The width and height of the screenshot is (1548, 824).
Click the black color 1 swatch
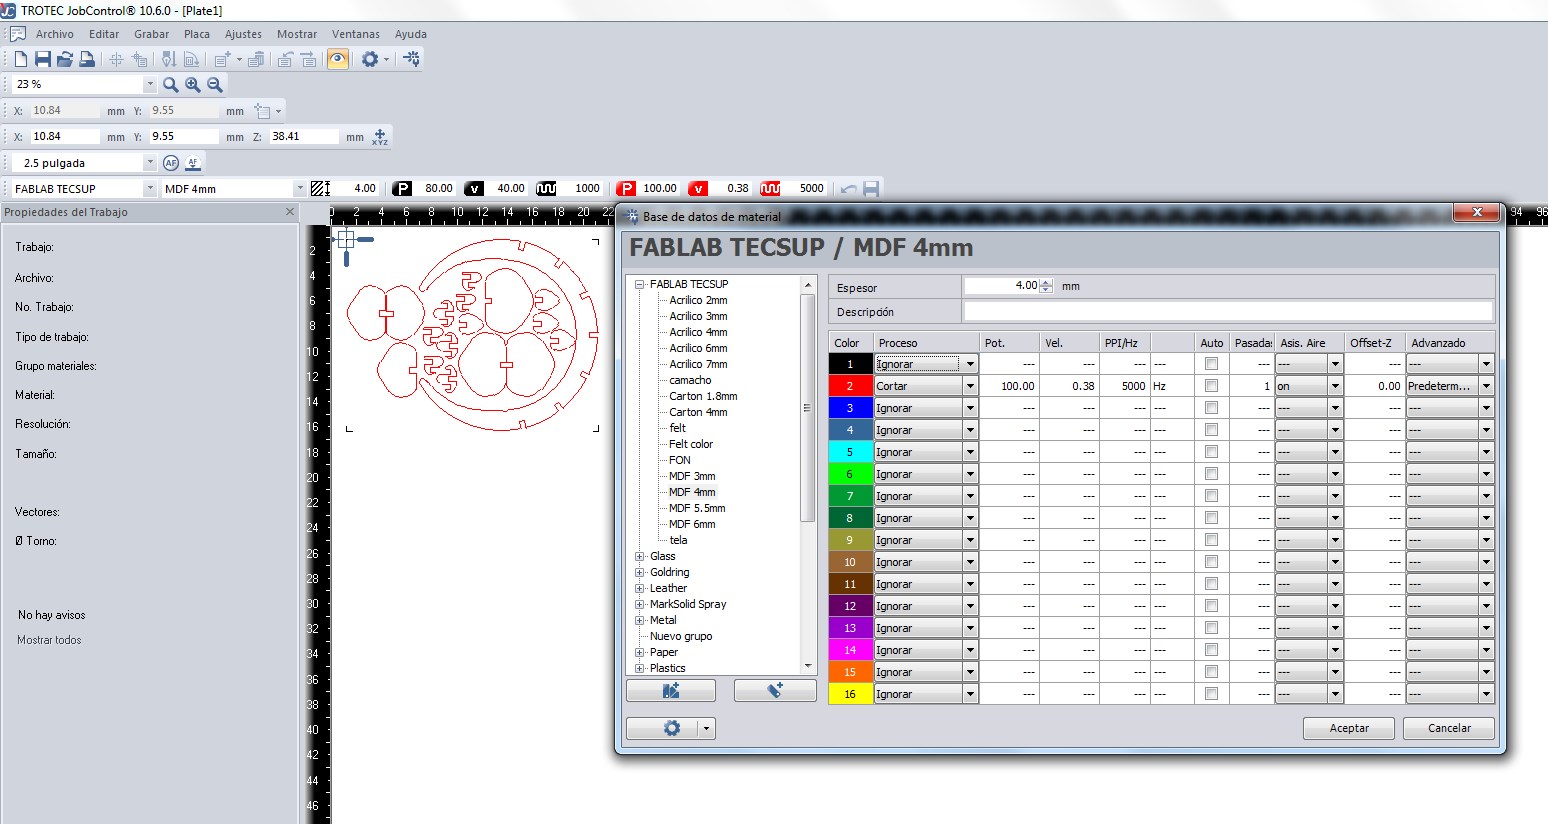(851, 364)
